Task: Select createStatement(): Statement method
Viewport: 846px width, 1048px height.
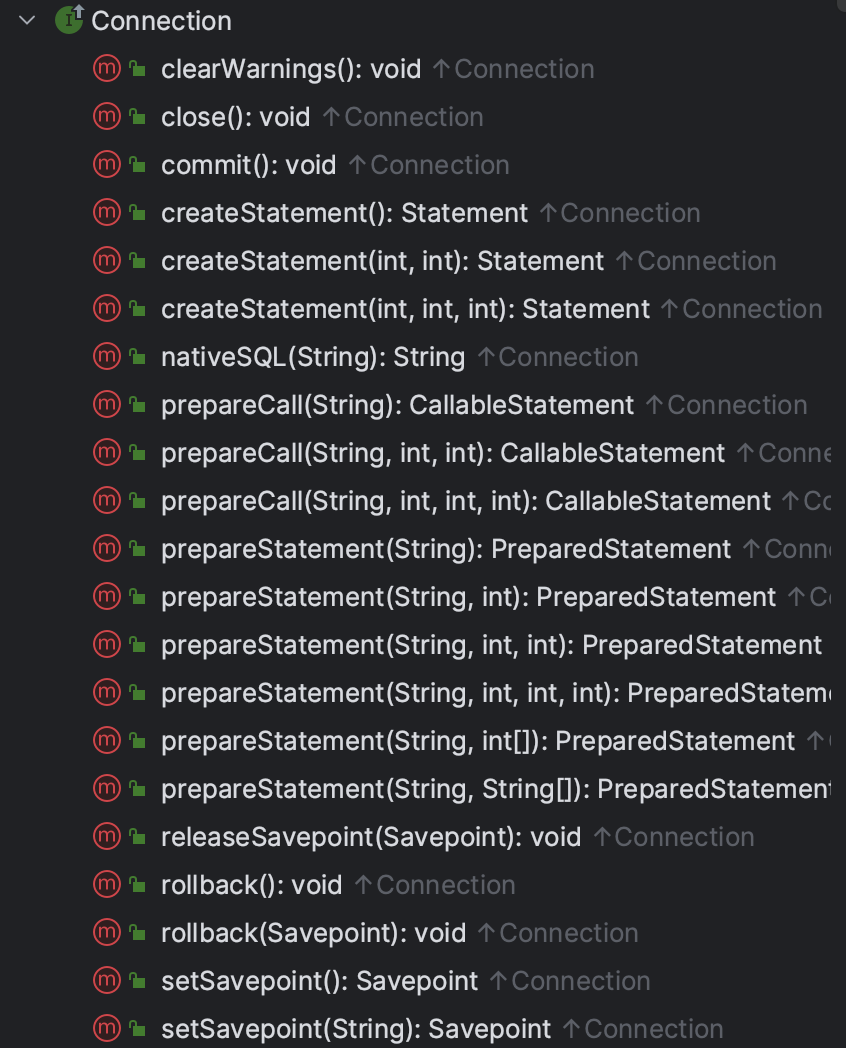Action: 344,213
